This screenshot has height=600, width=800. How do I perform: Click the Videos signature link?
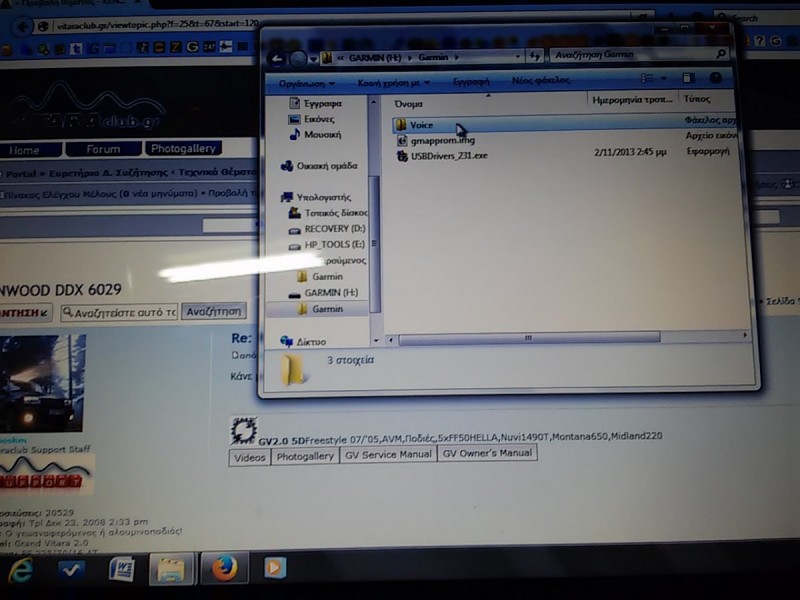(249, 457)
